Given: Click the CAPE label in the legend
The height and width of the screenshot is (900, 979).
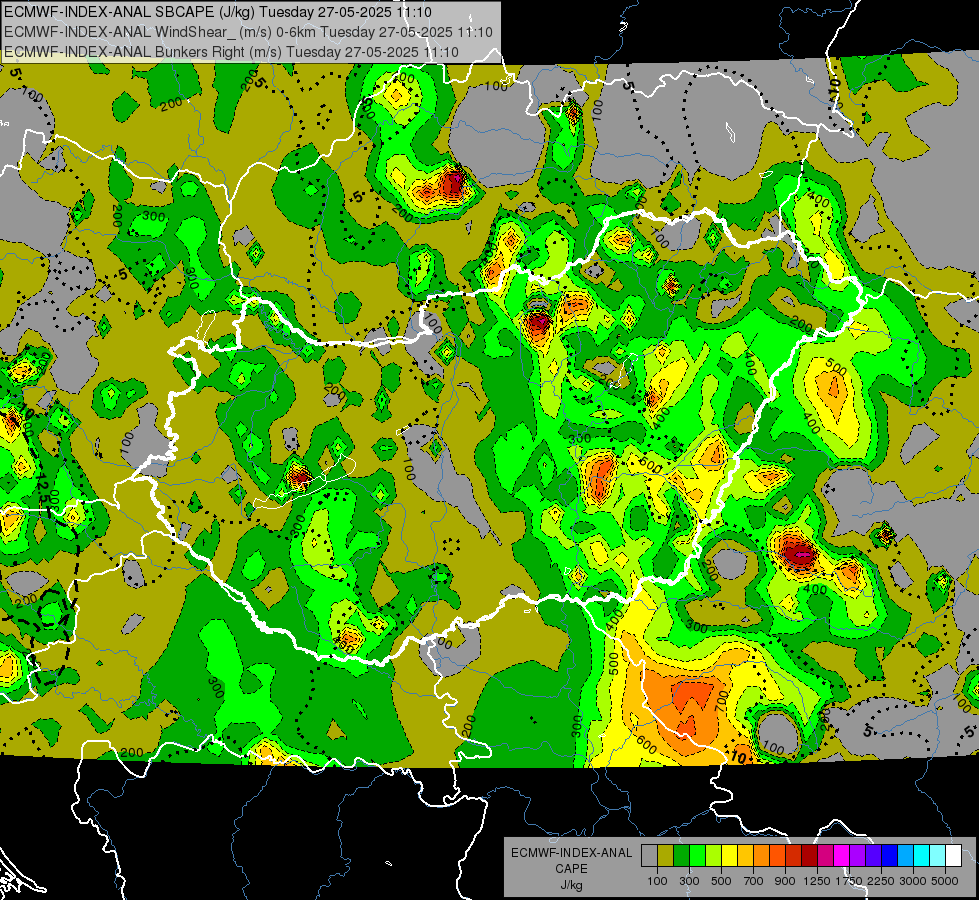Looking at the screenshot, I should pyautogui.click(x=571, y=869).
